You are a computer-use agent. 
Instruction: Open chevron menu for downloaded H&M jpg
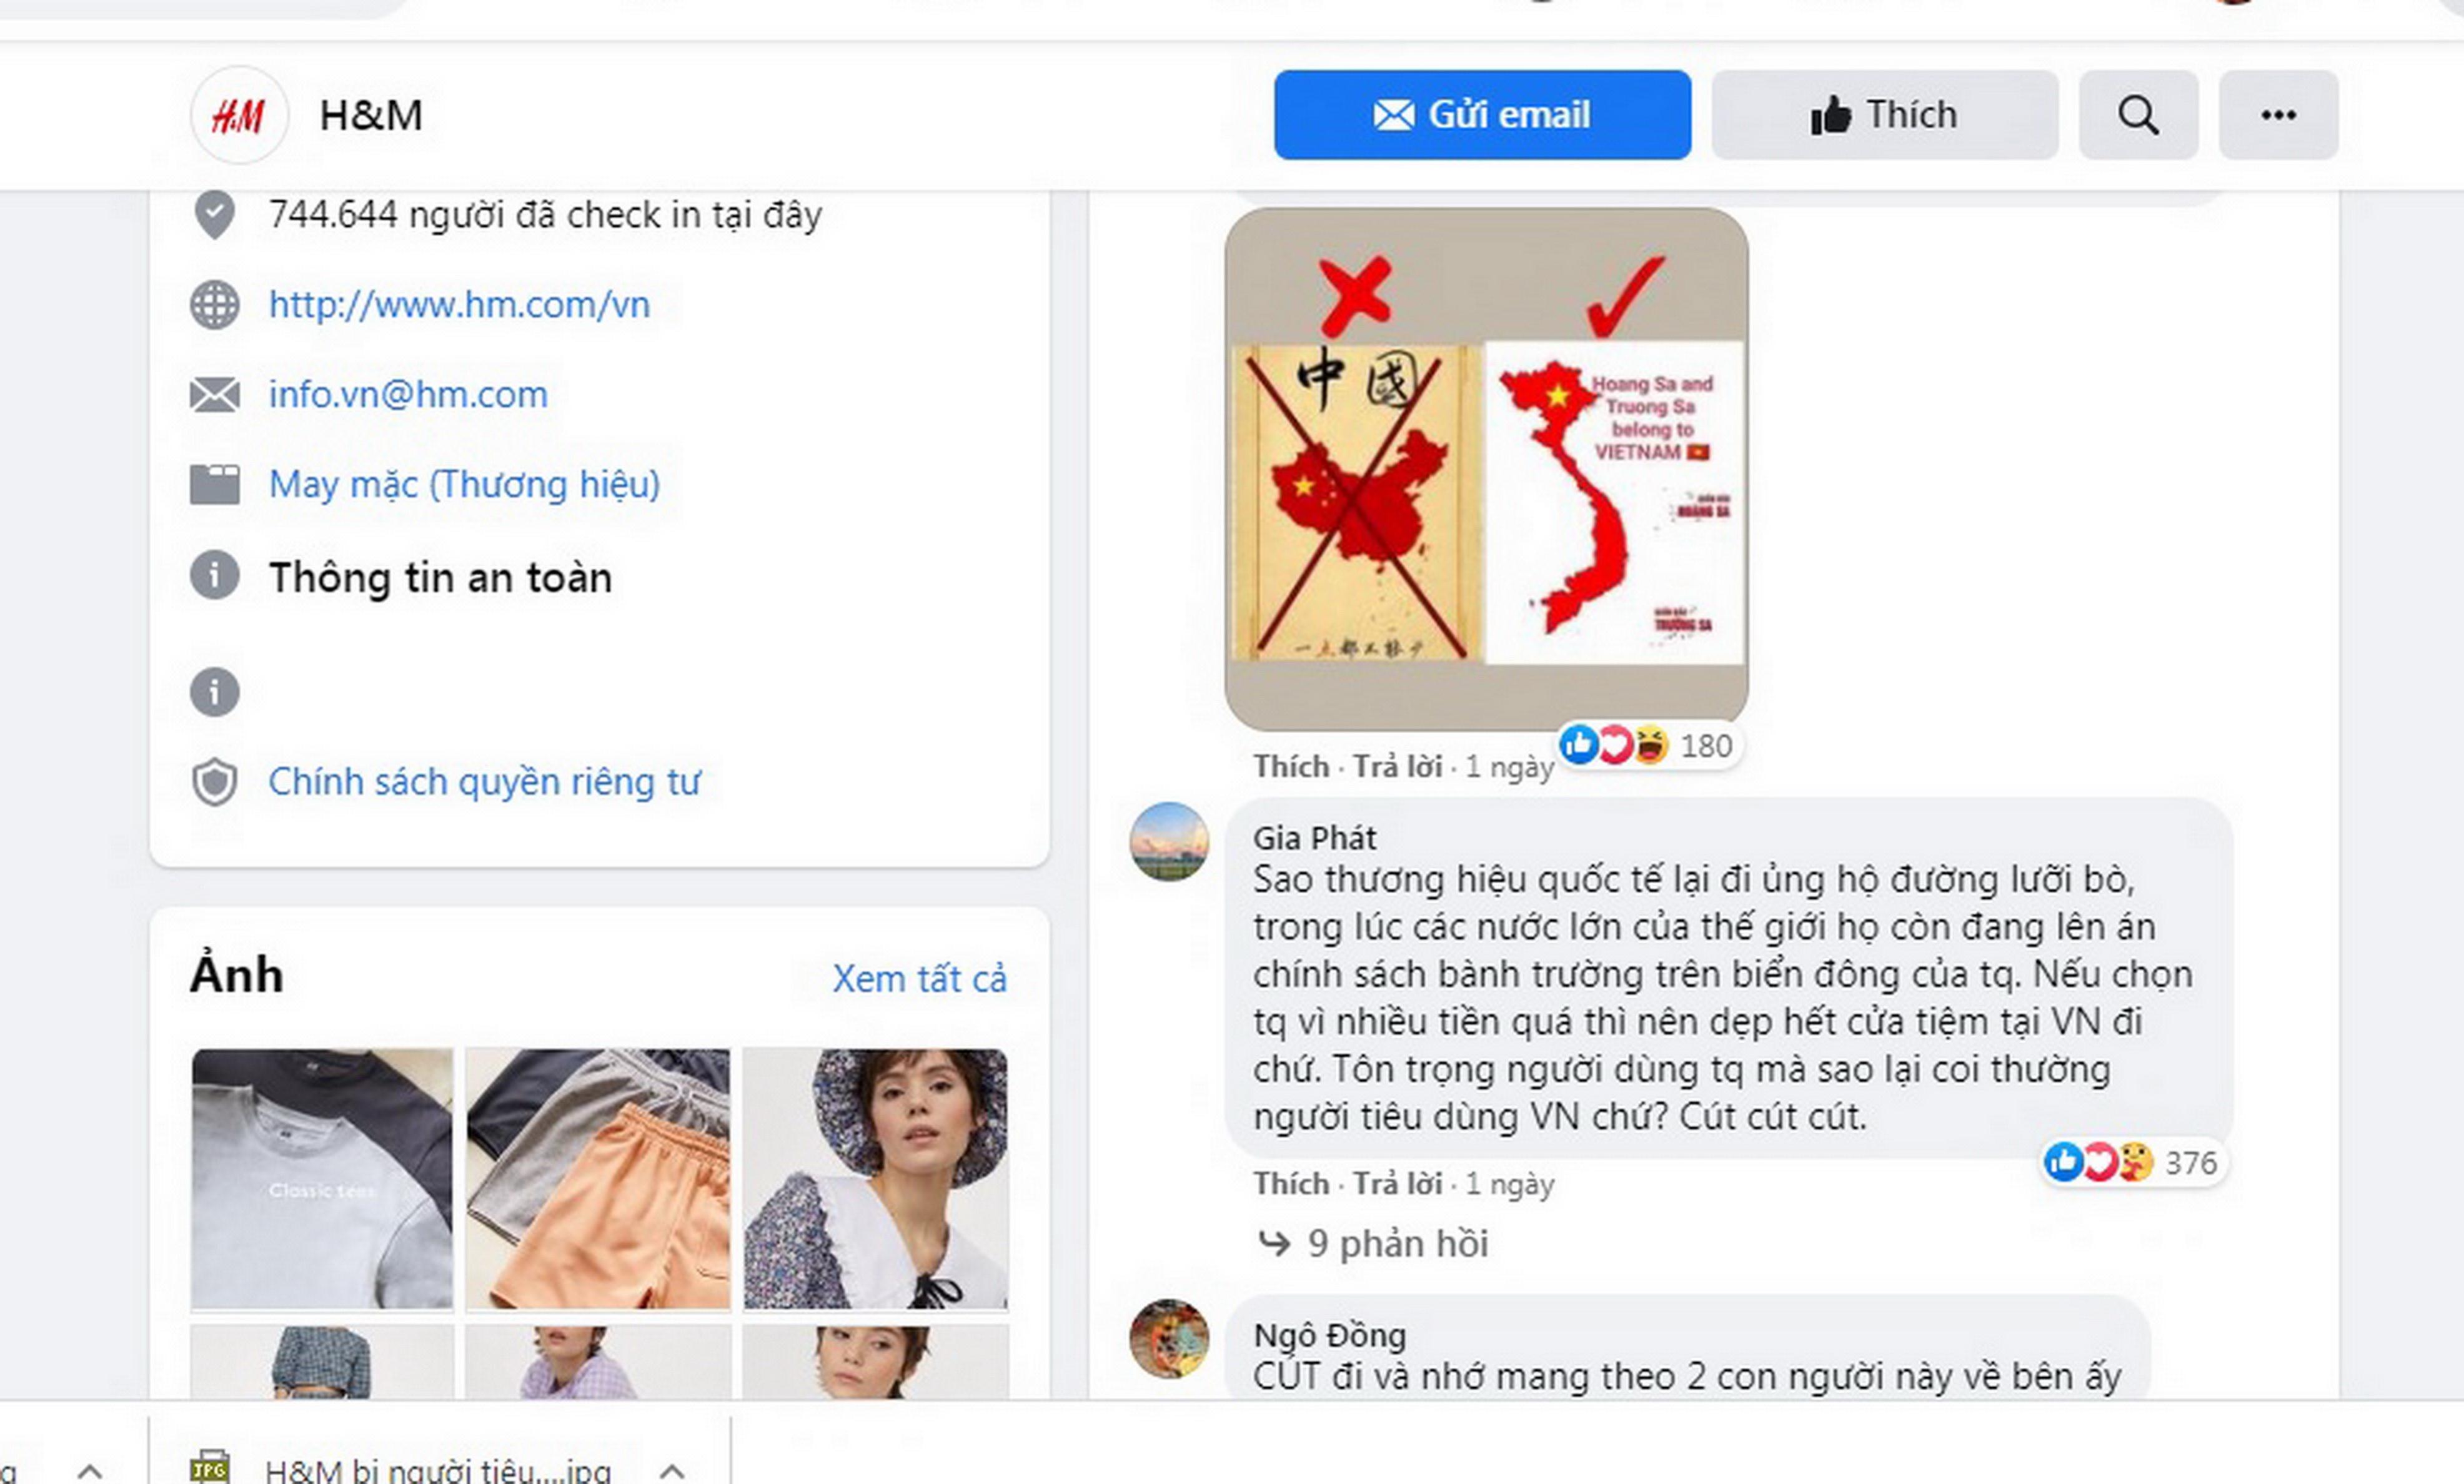[x=672, y=1470]
